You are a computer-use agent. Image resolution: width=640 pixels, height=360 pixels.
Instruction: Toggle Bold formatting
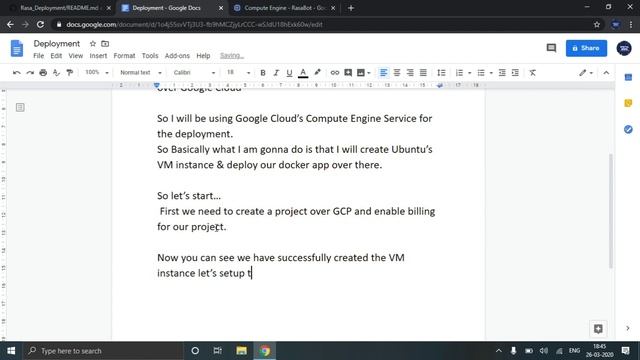pos(263,73)
